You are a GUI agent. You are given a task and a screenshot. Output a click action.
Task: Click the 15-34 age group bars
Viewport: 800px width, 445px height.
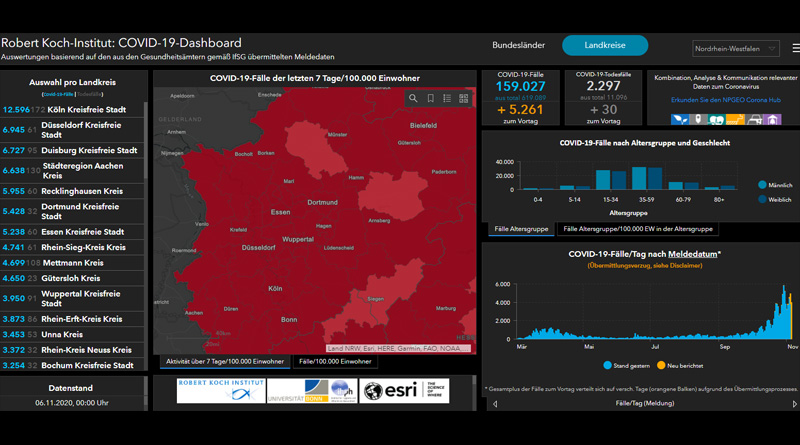pyautogui.click(x=611, y=180)
